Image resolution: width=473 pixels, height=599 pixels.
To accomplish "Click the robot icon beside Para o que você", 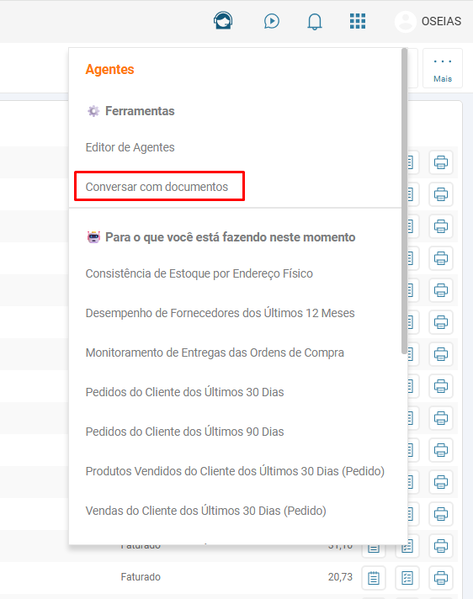I will coord(94,237).
